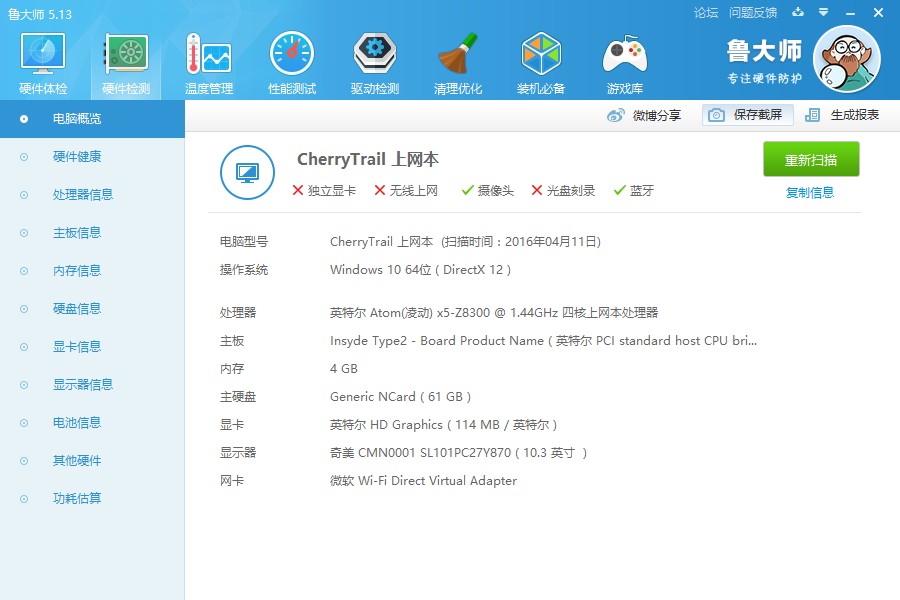
Task: Generate a report via 生成报表
Action: pyautogui.click(x=855, y=115)
